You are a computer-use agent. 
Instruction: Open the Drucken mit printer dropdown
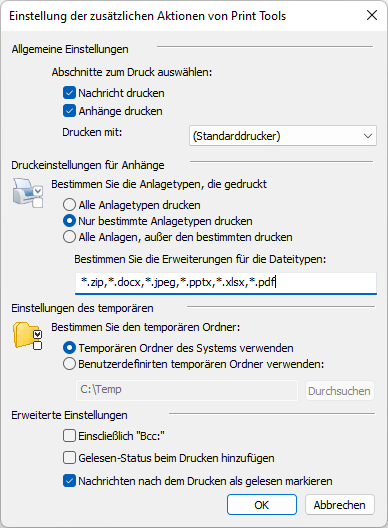[x=283, y=136]
